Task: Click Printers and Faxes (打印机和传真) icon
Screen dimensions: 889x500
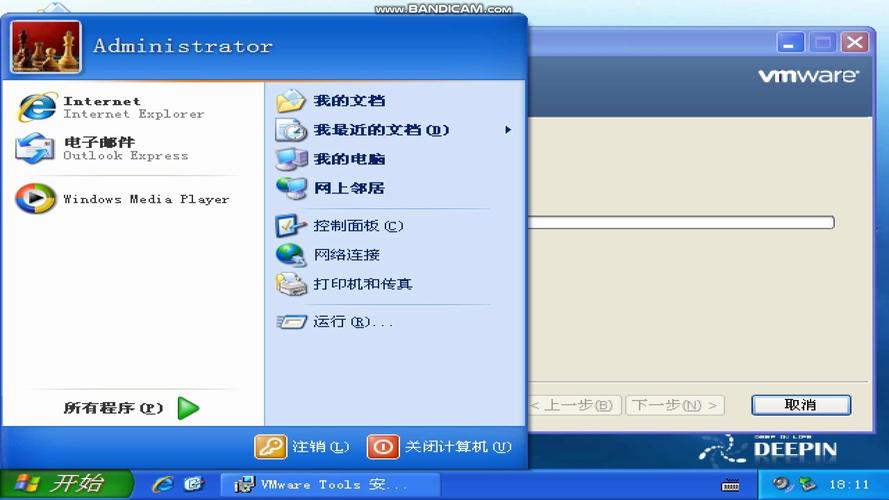Action: (291, 284)
